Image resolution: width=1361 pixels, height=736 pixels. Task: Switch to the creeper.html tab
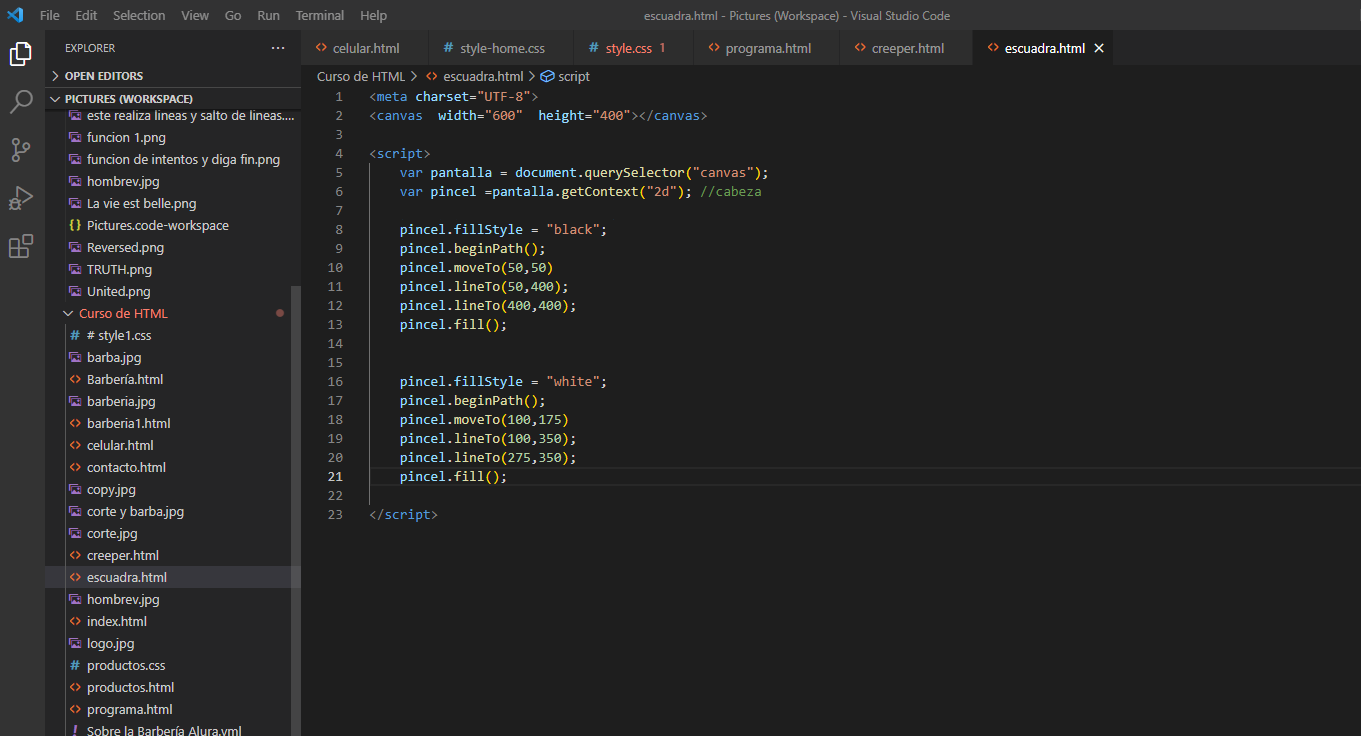click(907, 48)
